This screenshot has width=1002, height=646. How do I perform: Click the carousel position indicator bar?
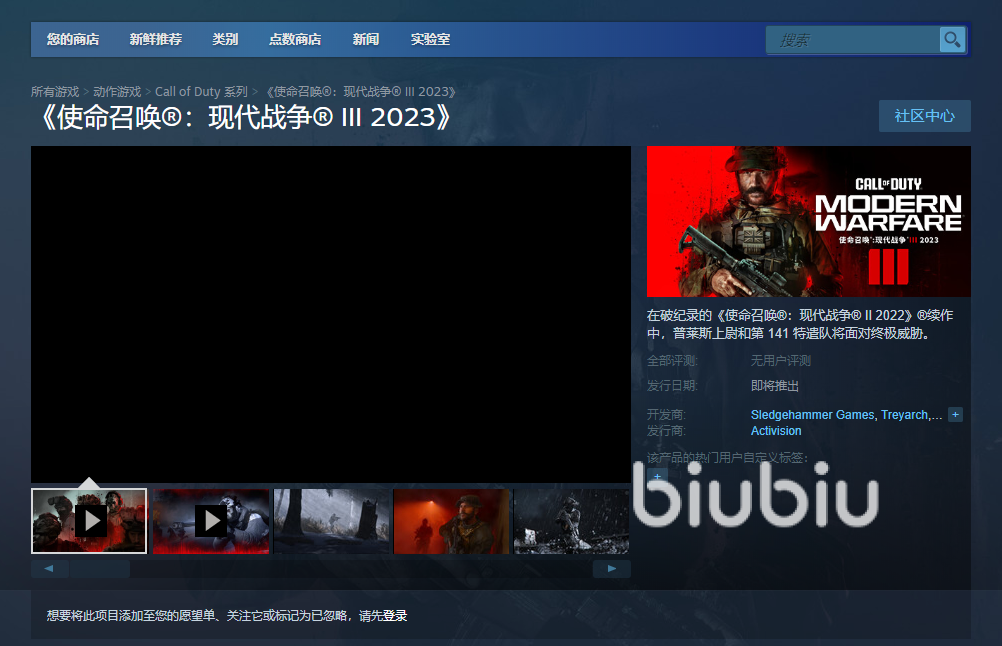[x=105, y=567]
